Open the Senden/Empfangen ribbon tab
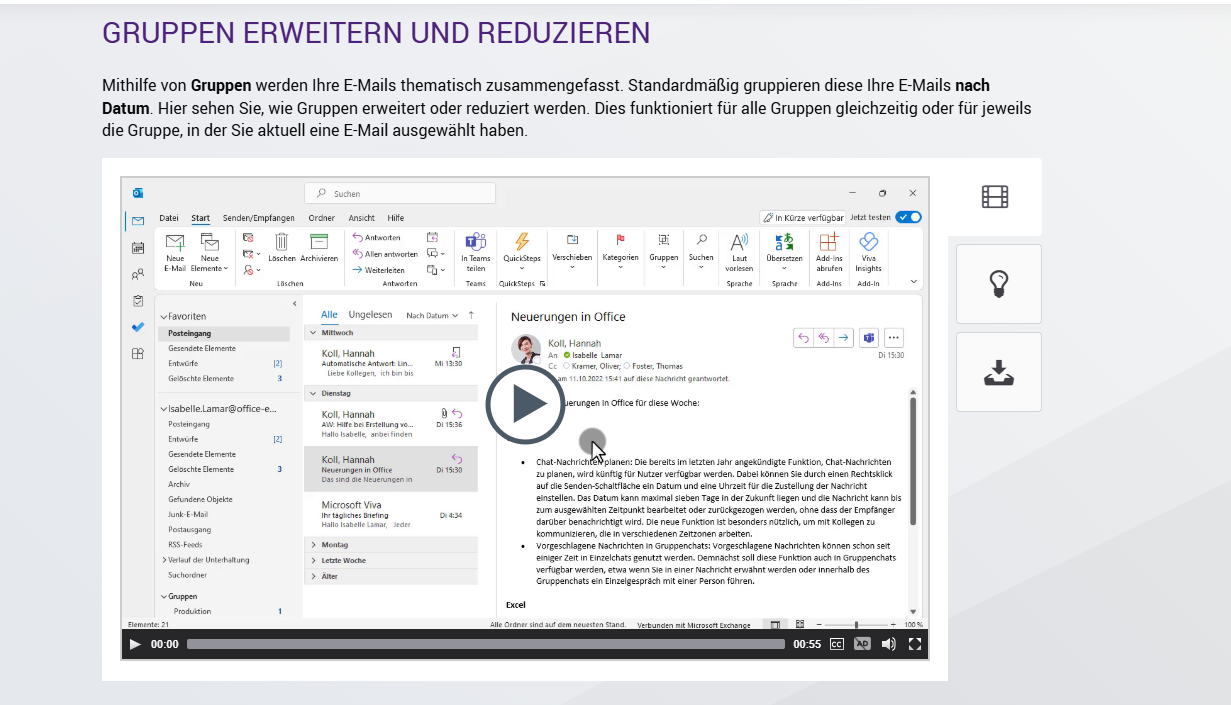Image resolution: width=1231 pixels, height=705 pixels. tap(259, 218)
